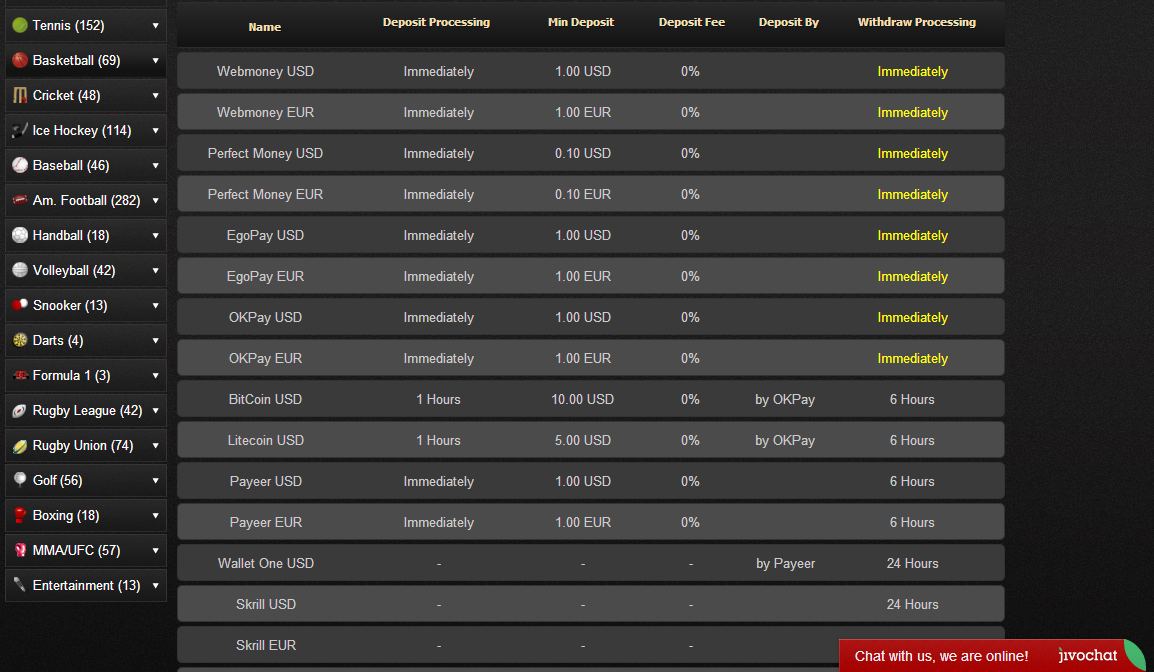This screenshot has height=672, width=1154.
Task: Click the MMA/UFC icon
Action: [20, 550]
